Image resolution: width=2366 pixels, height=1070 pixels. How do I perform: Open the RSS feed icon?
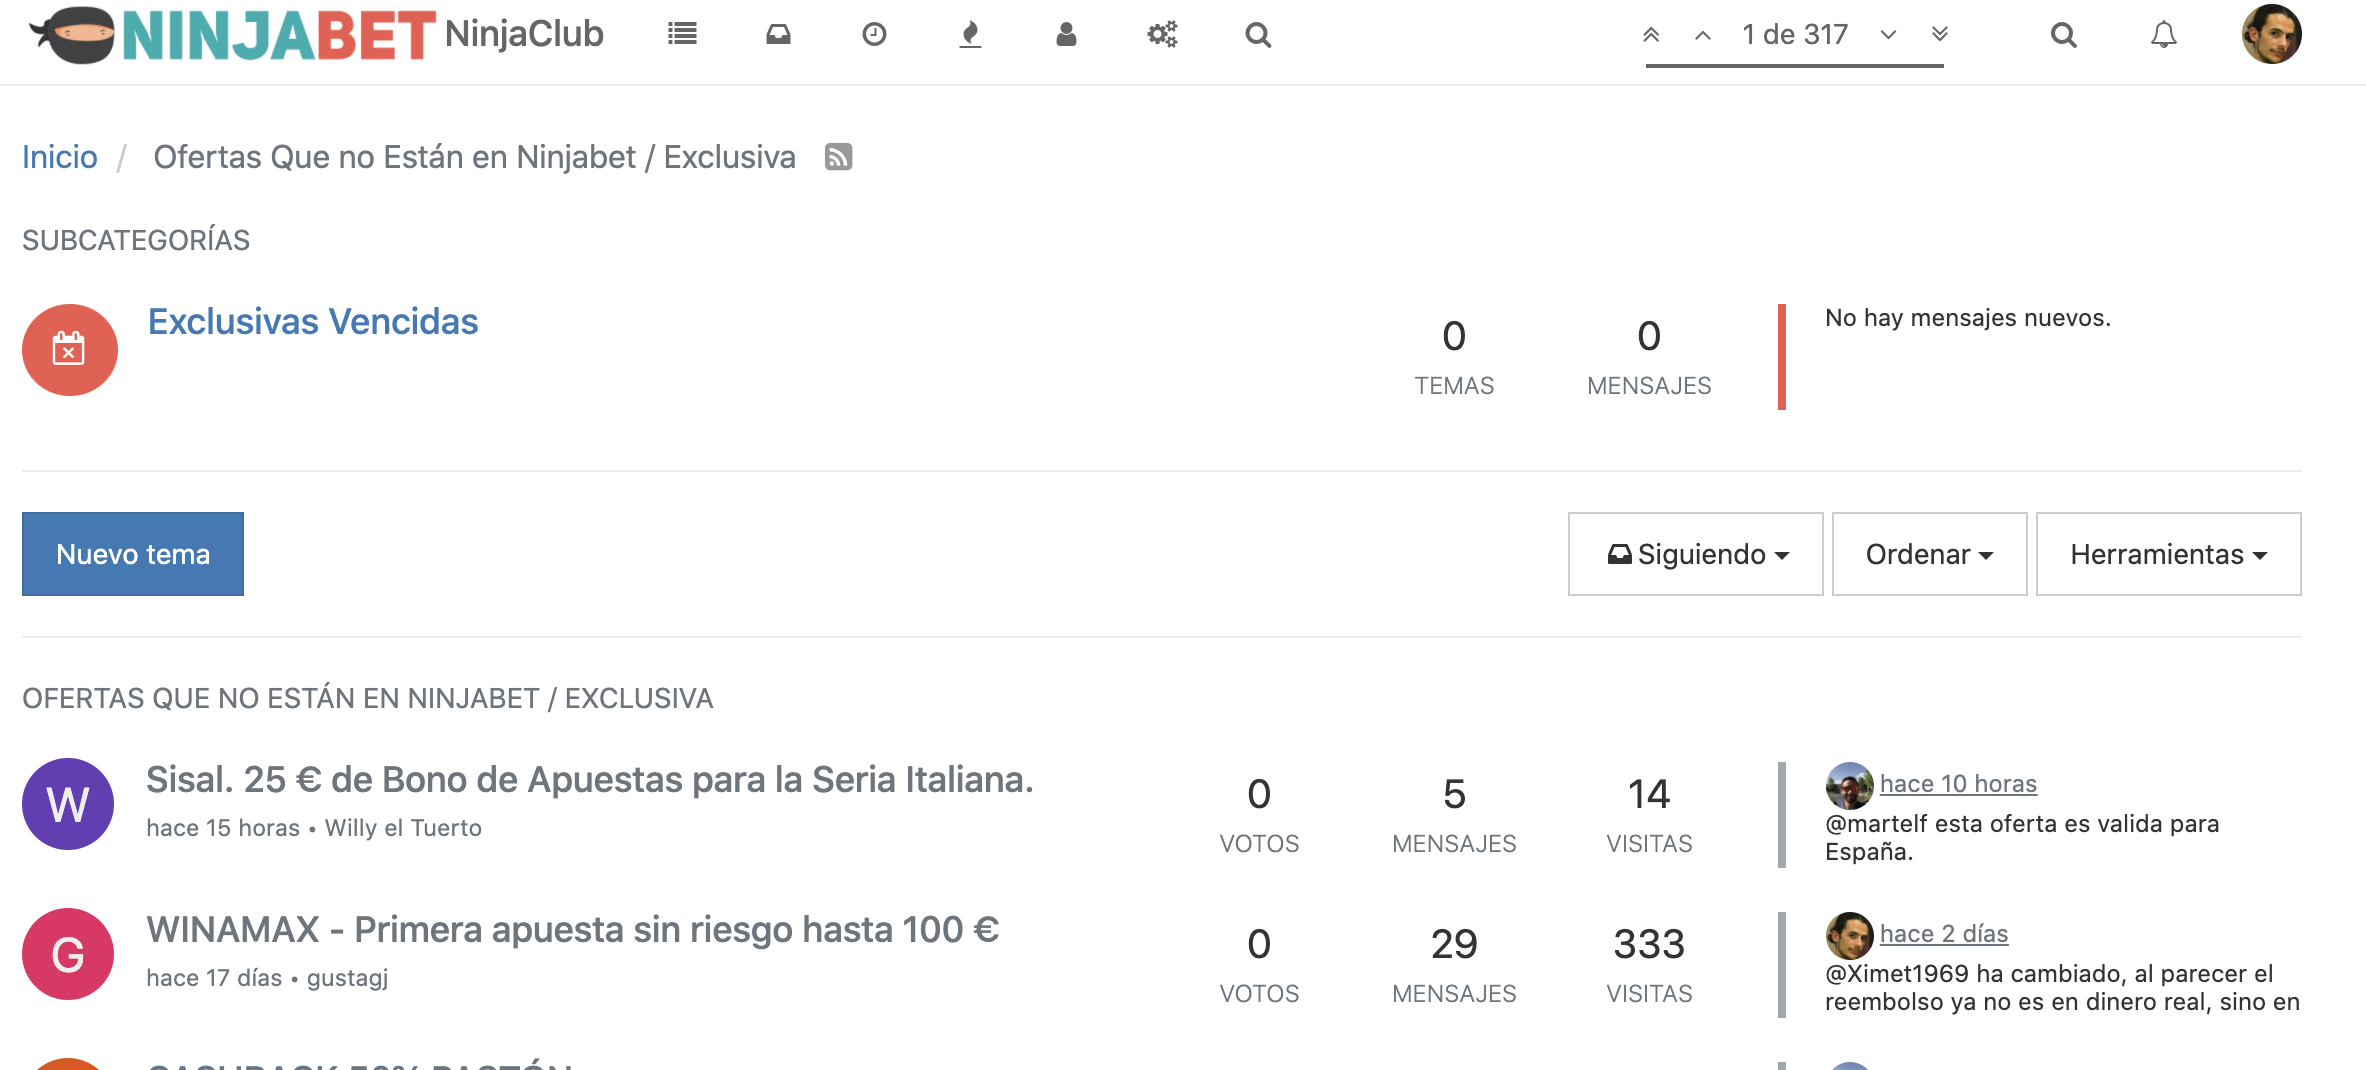coord(838,157)
